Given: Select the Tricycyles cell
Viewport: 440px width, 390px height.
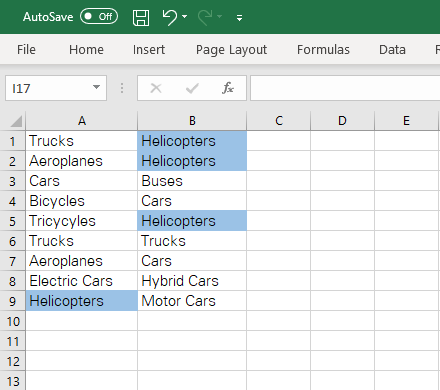Looking at the screenshot, I should click(82, 221).
